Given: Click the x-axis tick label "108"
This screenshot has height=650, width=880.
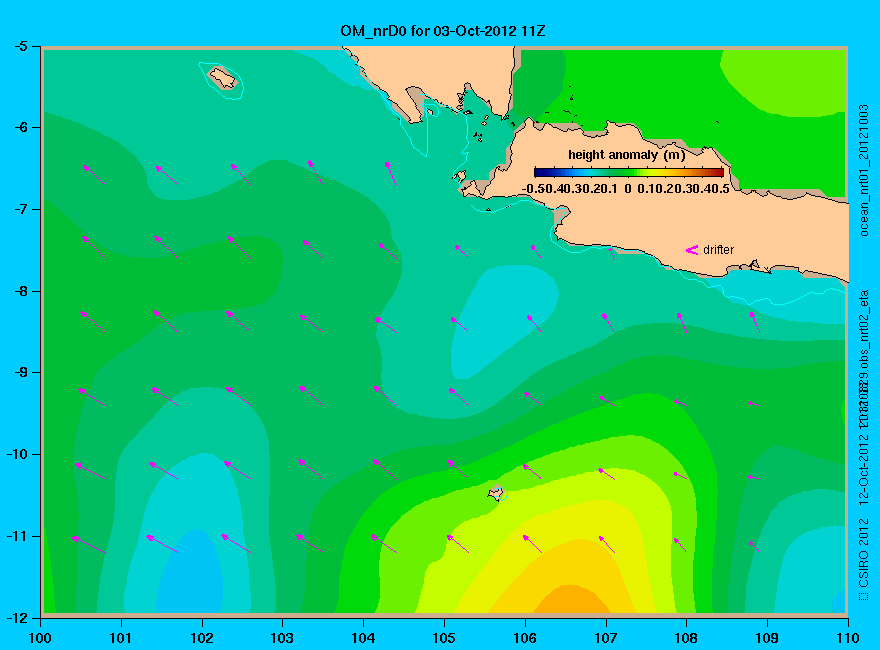Looking at the screenshot, I should click(686, 638).
